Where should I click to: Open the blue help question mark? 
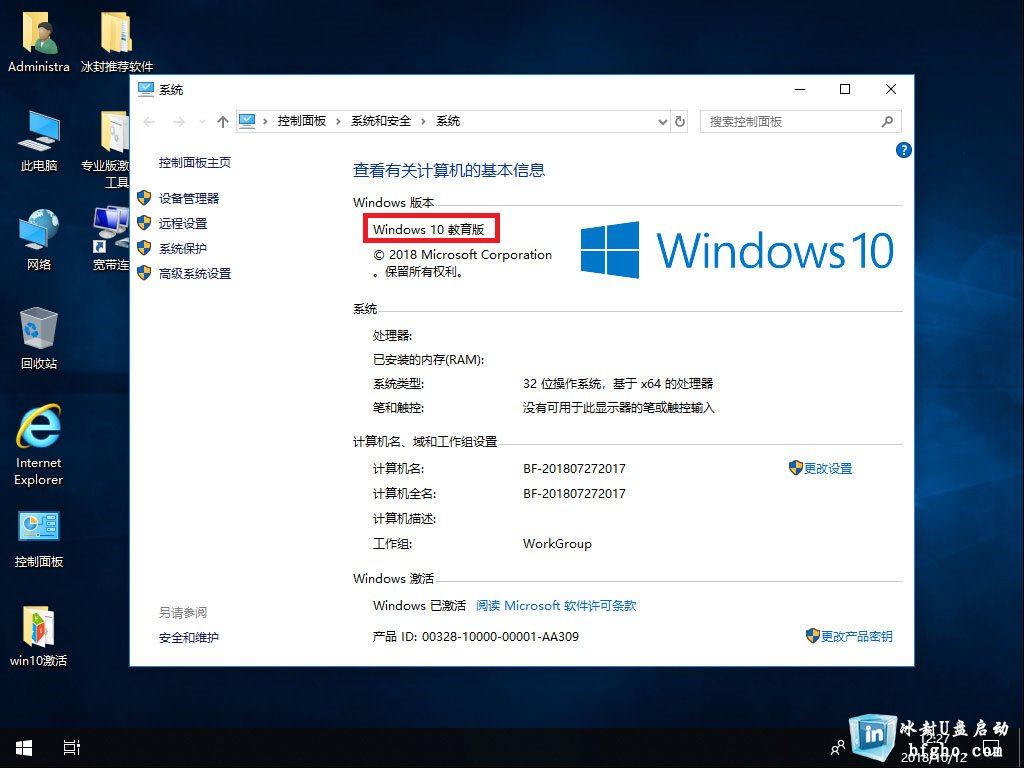click(x=903, y=150)
